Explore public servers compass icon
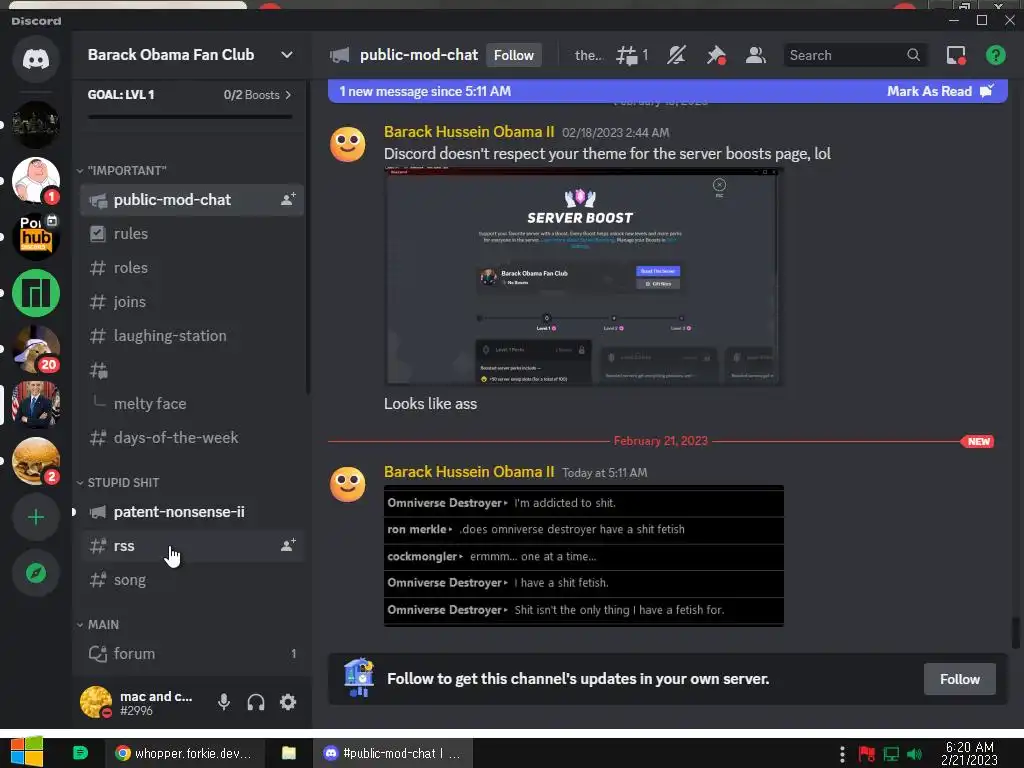The image size is (1024, 768). pos(36,573)
